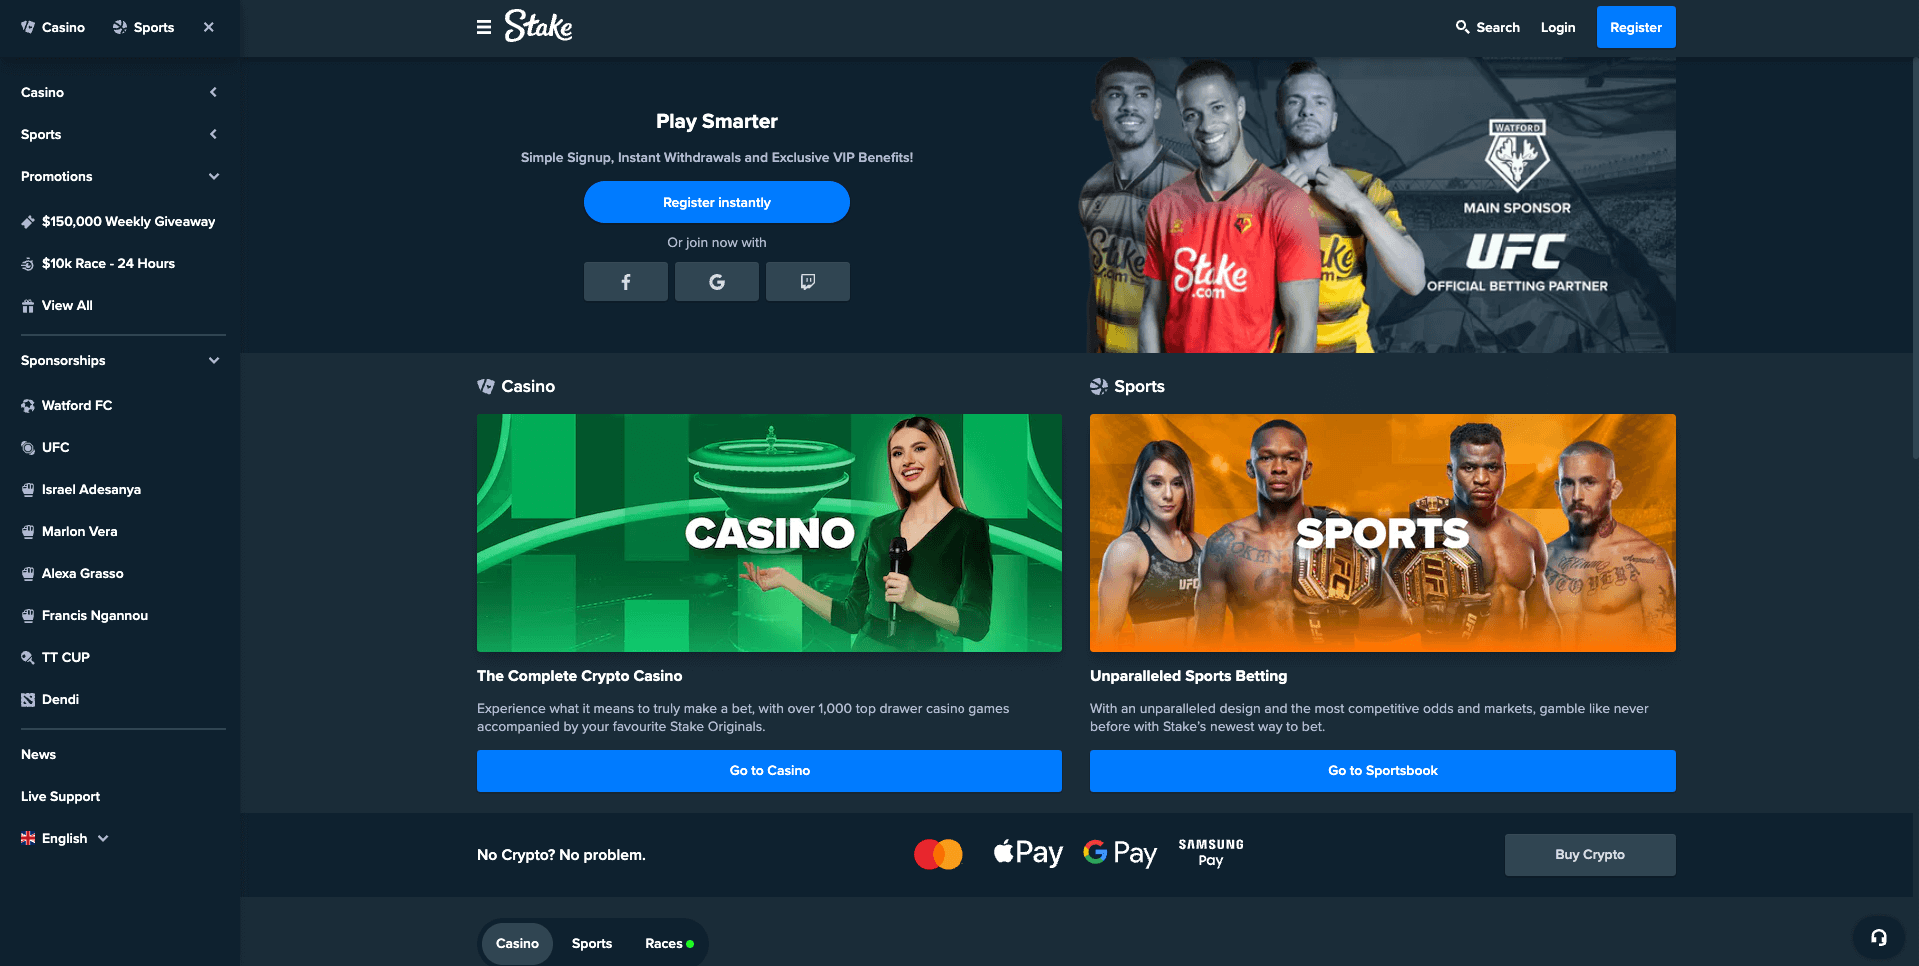Click the Go to Sportsbook button

(1383, 771)
